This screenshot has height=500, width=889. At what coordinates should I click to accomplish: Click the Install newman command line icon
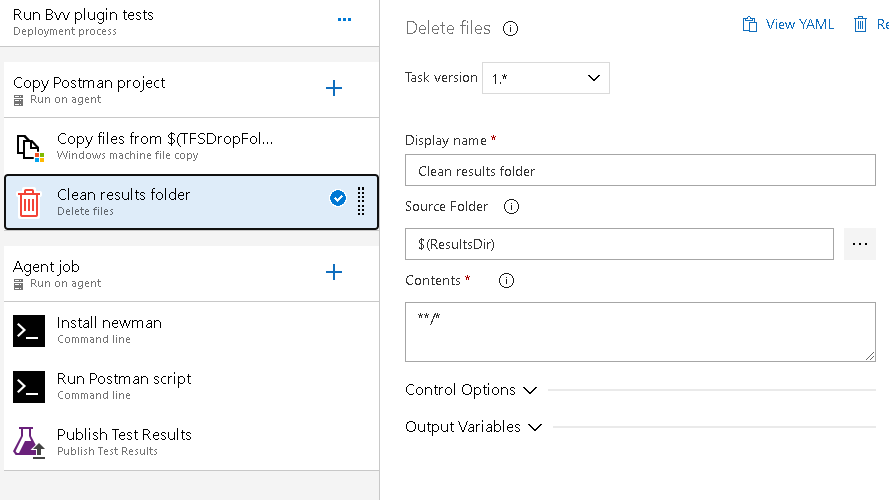(29, 330)
